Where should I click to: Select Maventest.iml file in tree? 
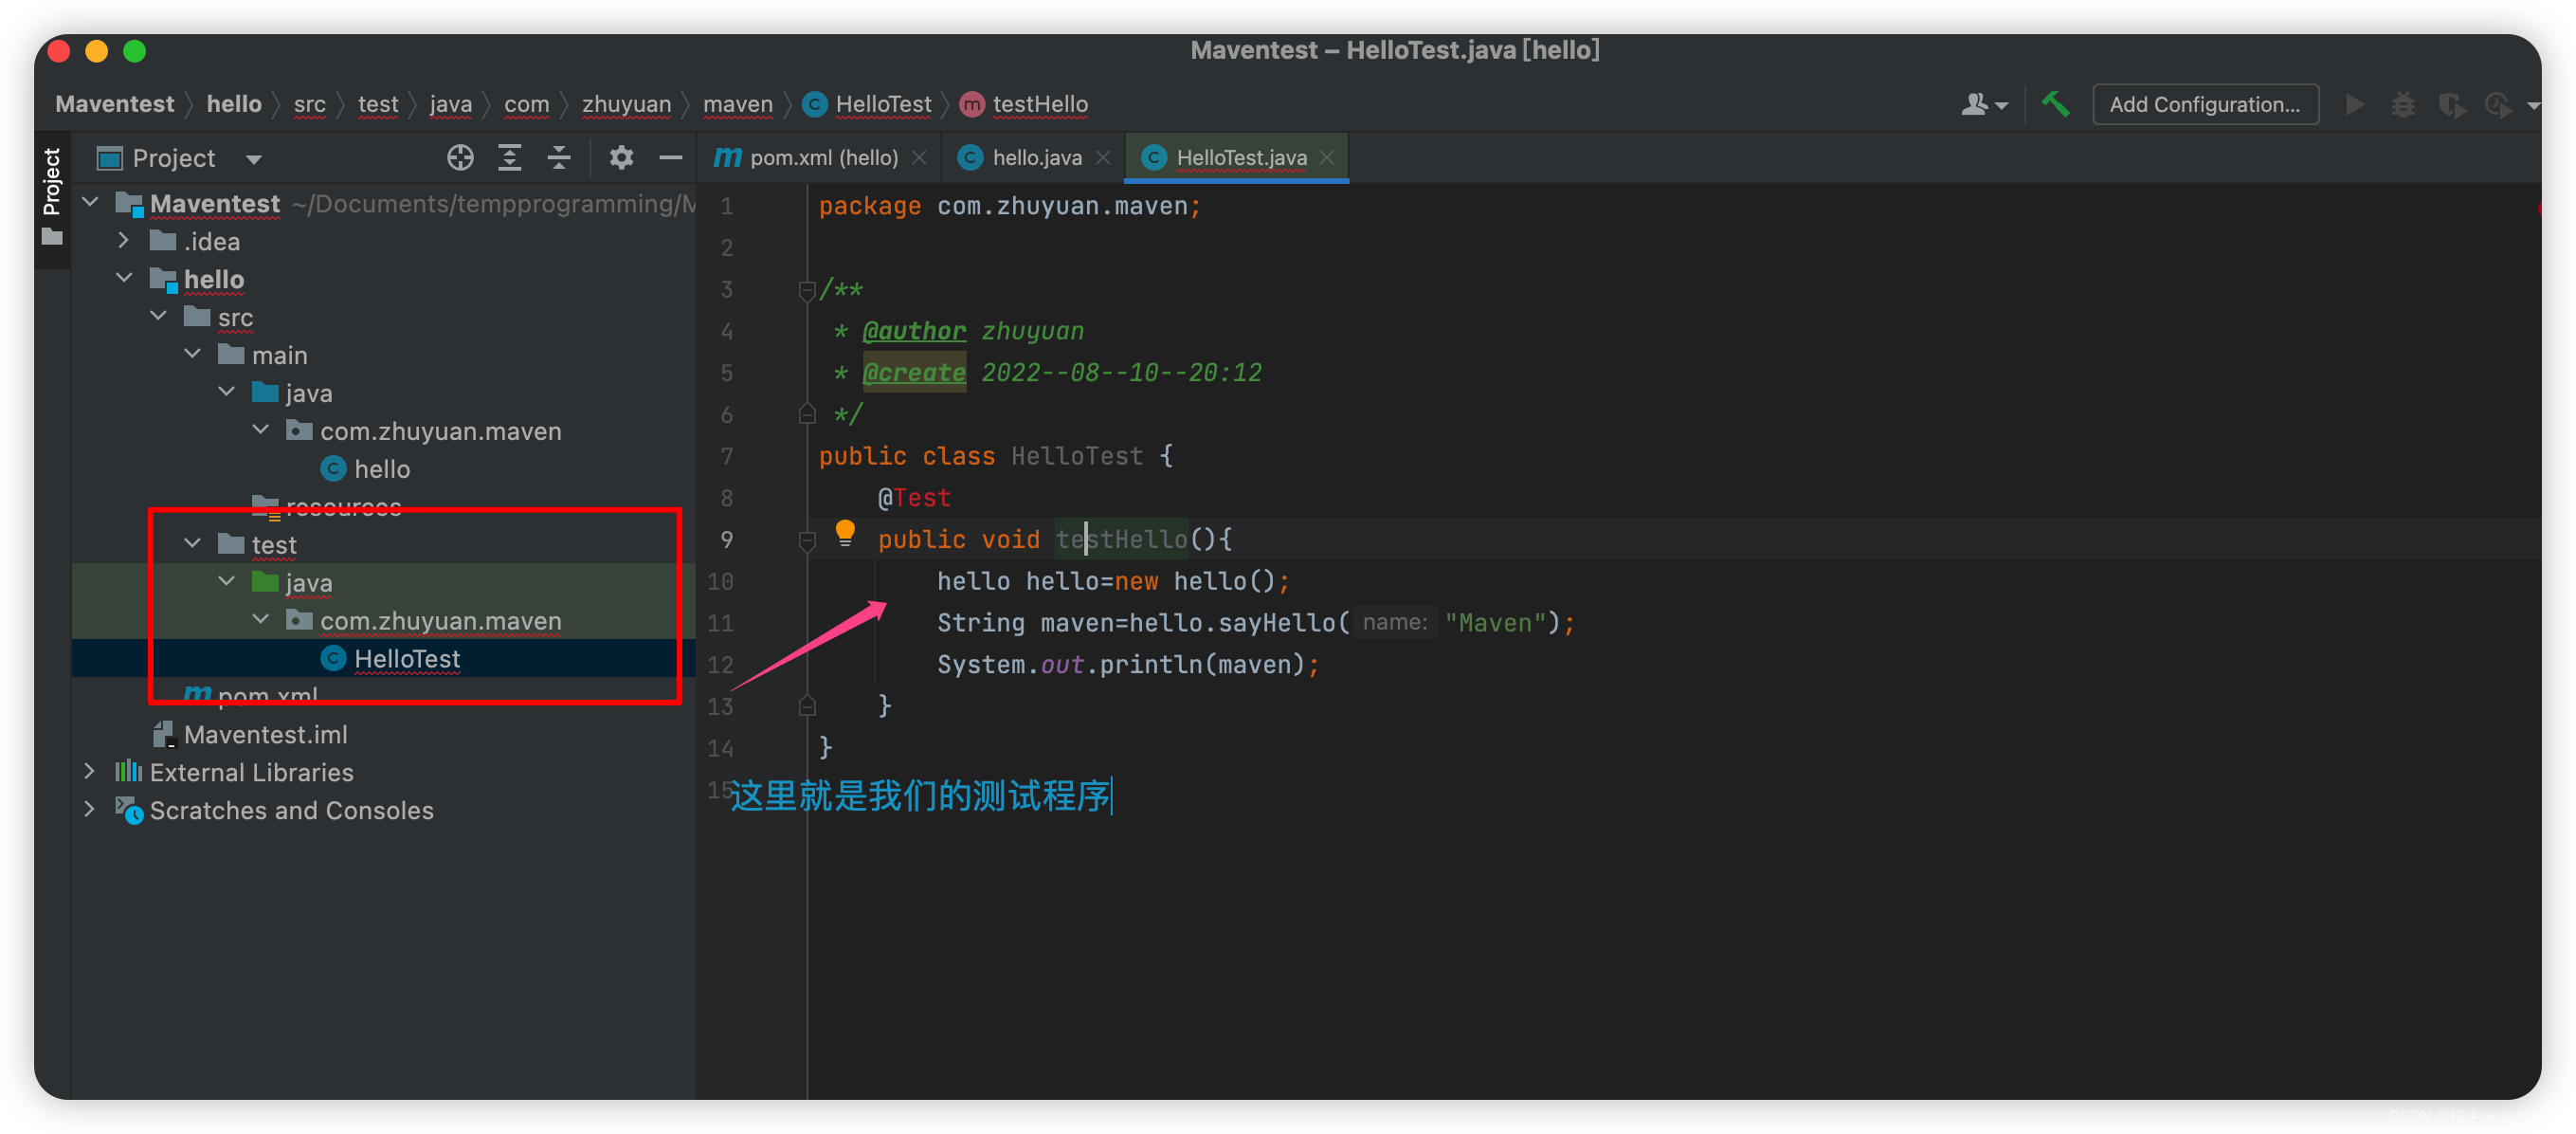250,734
